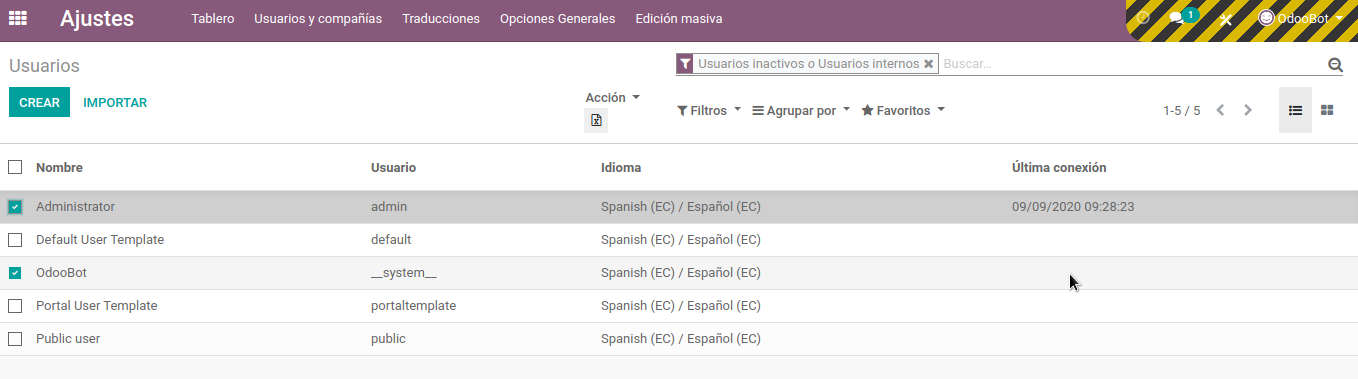Screen dimensions: 1358x379
Task: Toggle the select-all header checkbox
Action: tap(15, 167)
